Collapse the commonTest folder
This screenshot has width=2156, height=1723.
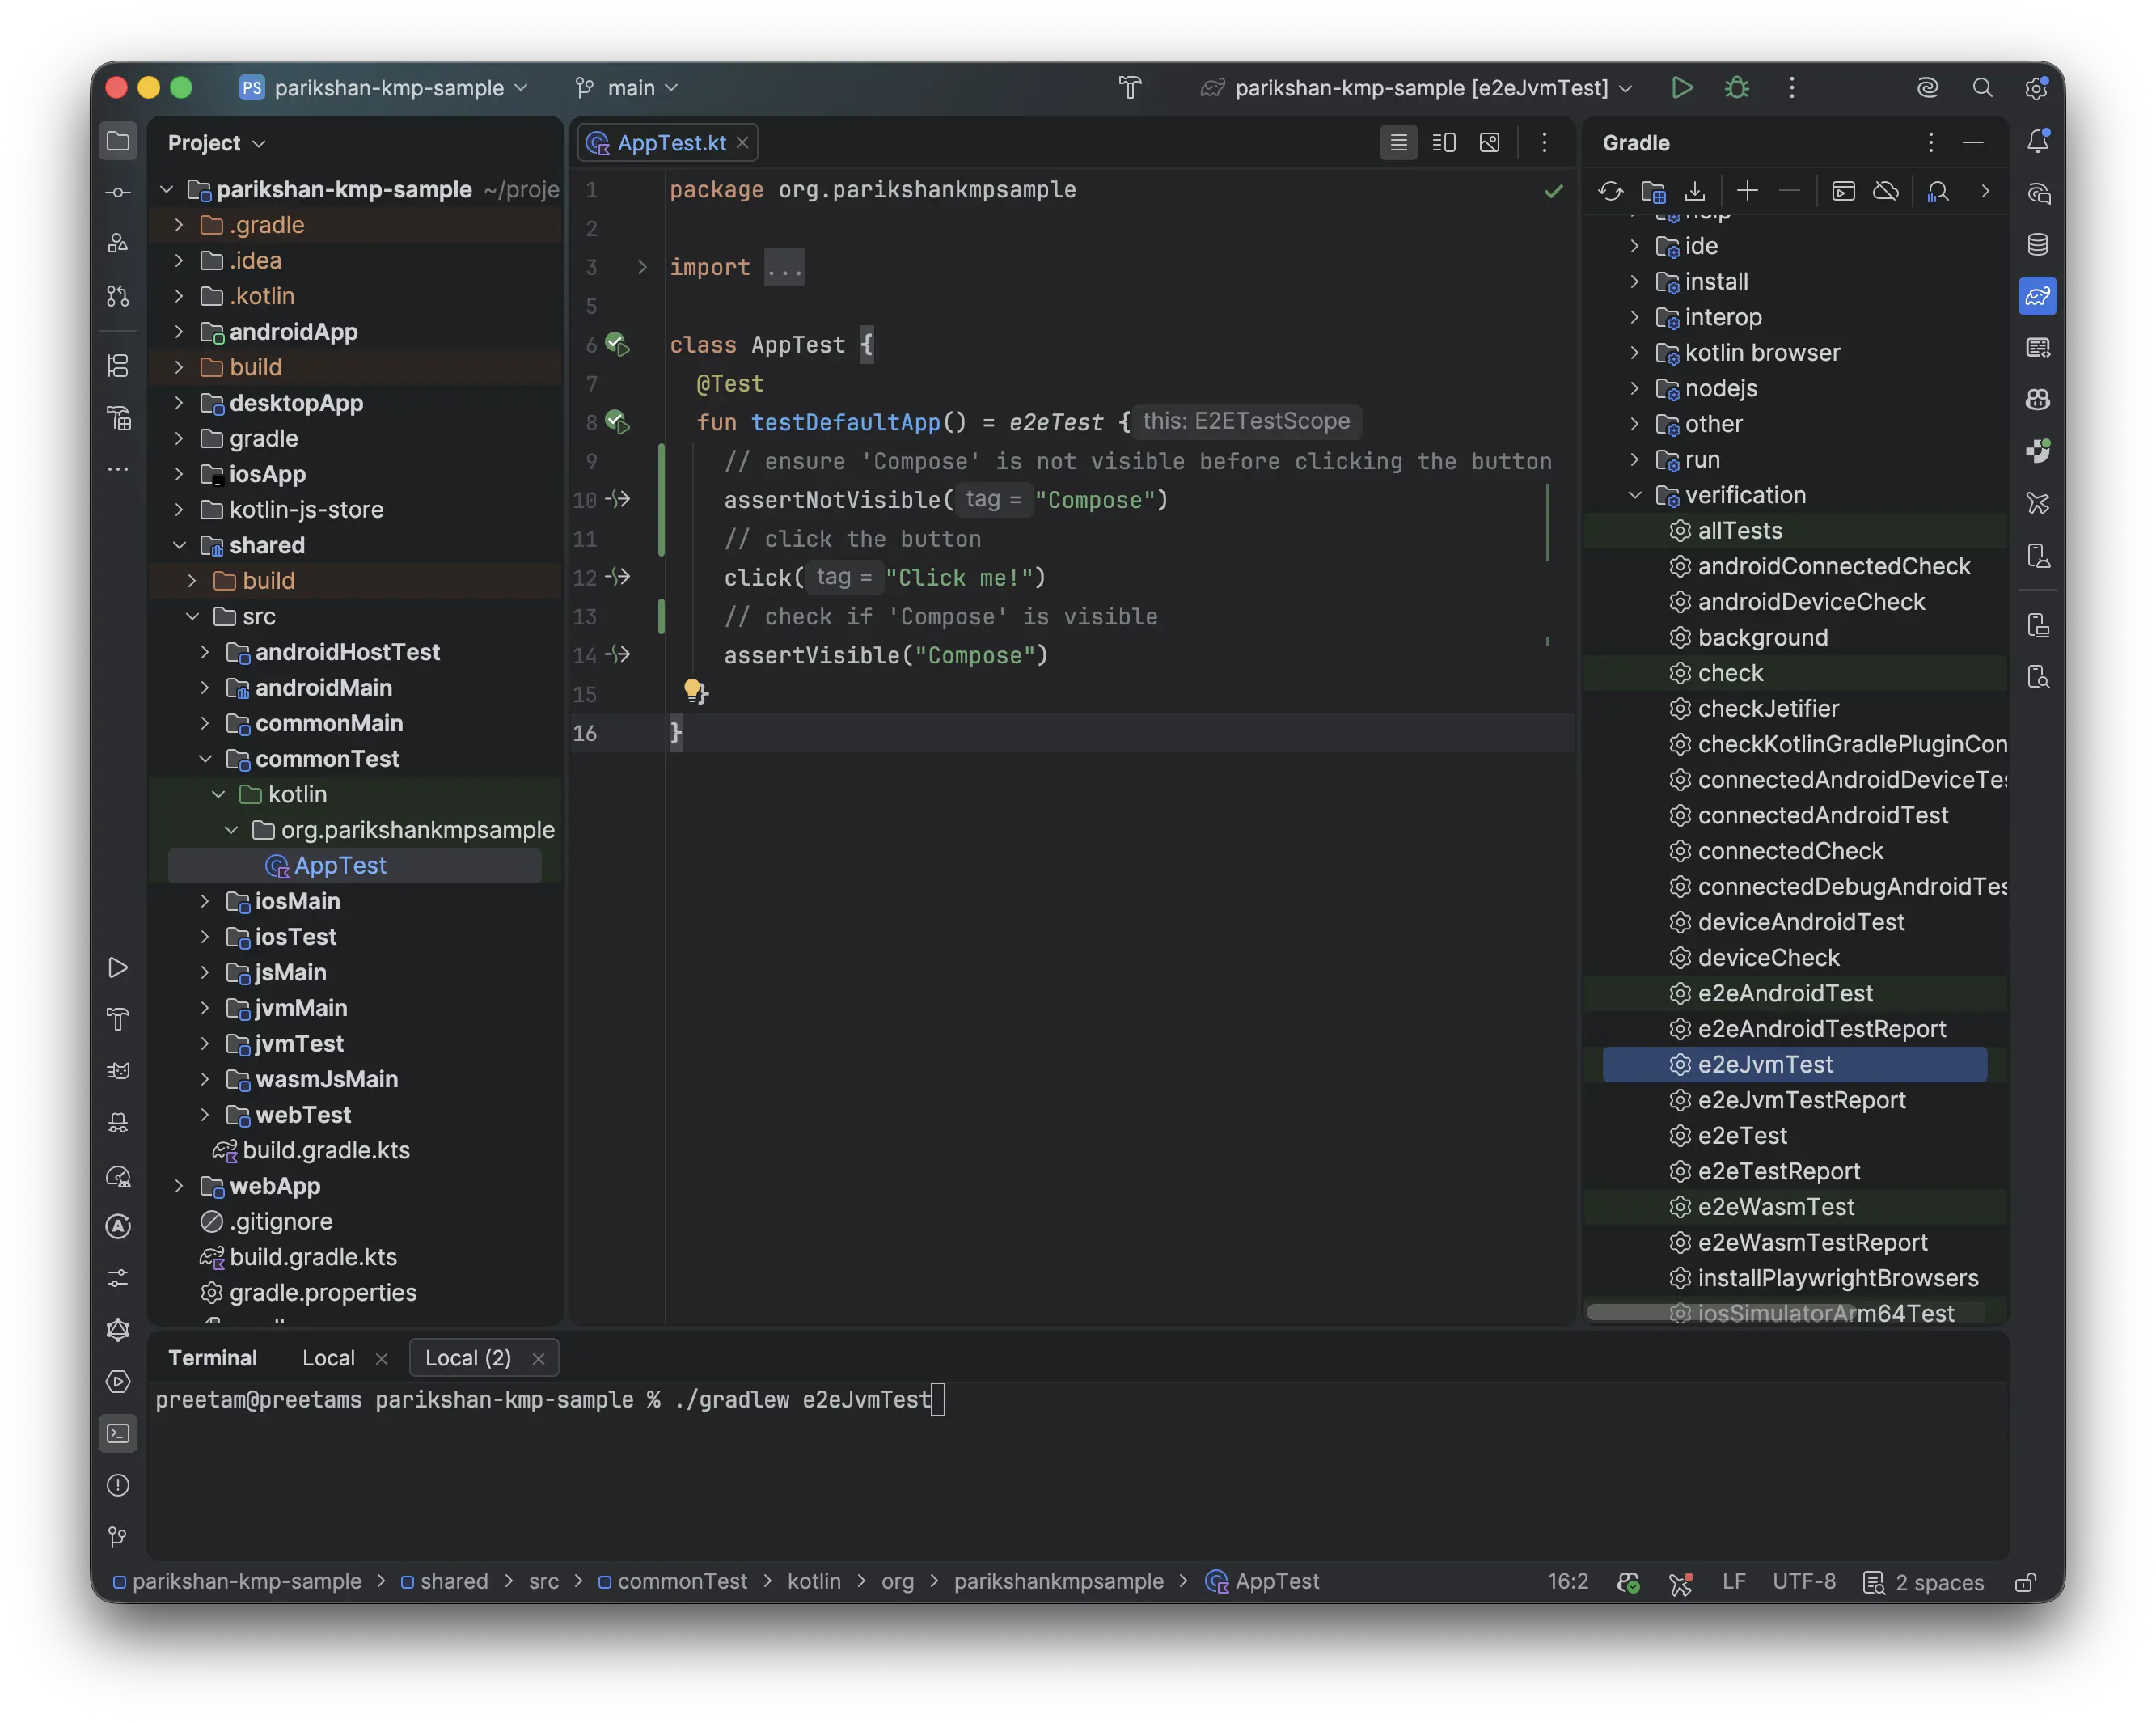pos(205,760)
